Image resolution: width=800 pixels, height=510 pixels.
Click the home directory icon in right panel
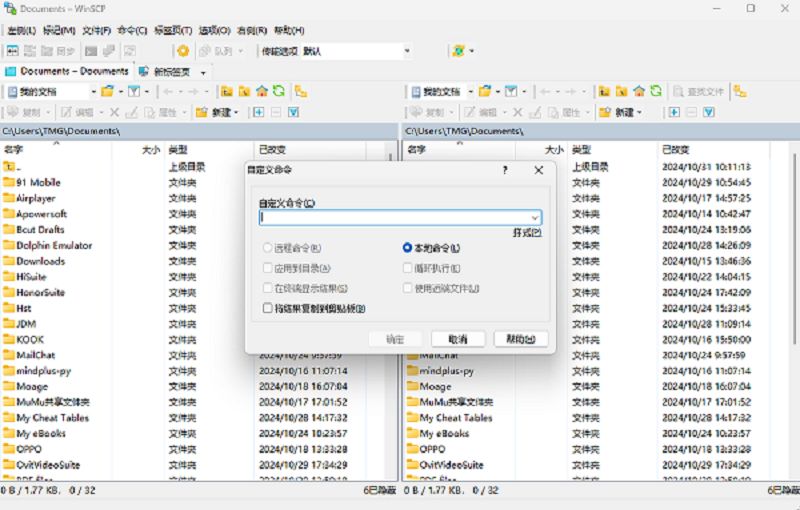tap(639, 91)
